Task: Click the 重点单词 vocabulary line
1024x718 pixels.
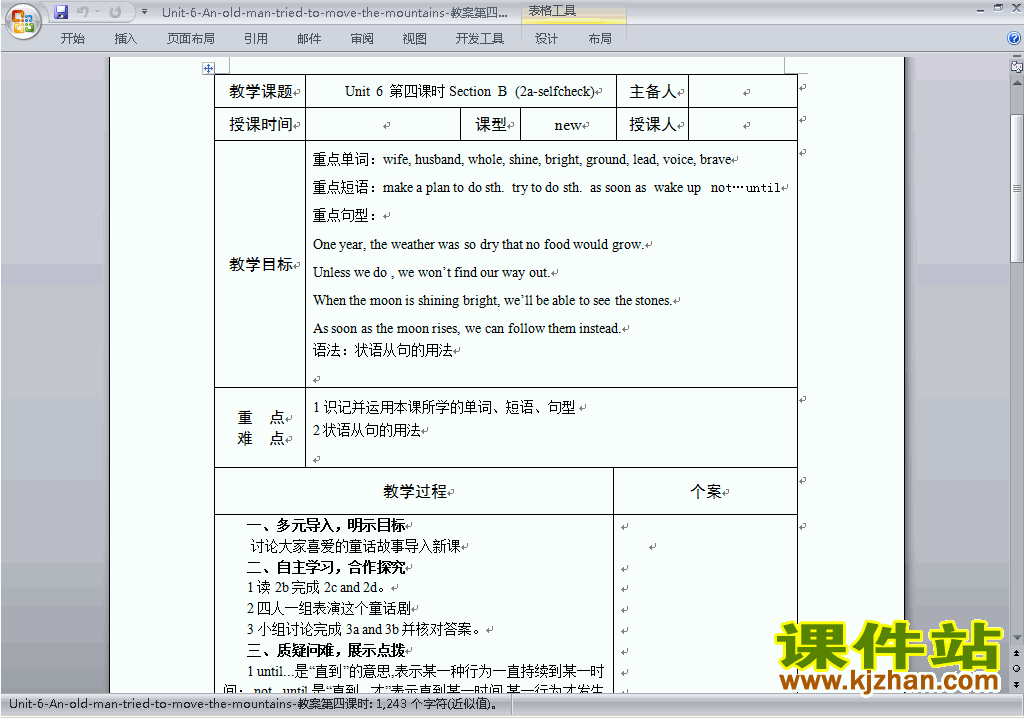Action: [522, 159]
